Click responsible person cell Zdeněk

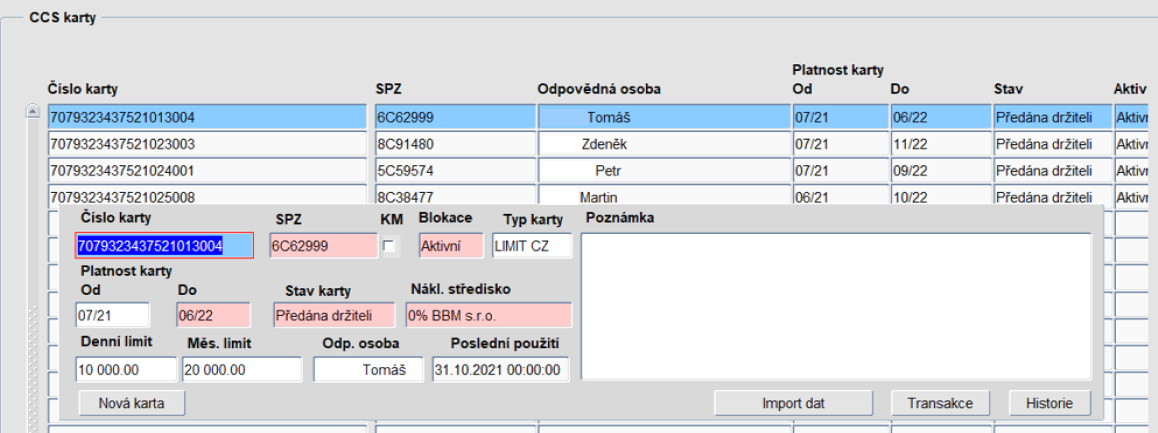[x=664, y=143]
